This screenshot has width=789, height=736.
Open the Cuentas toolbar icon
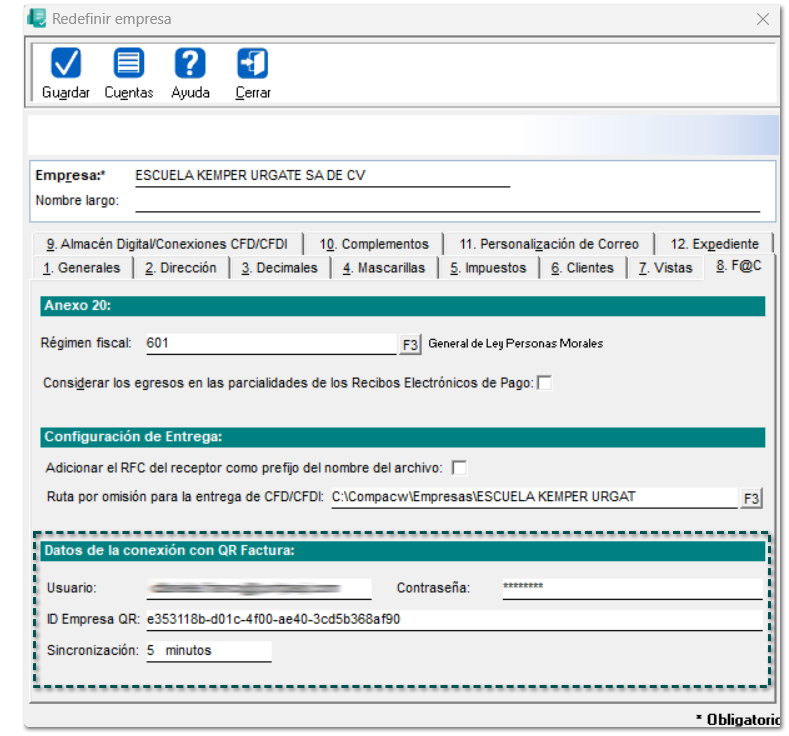click(128, 64)
